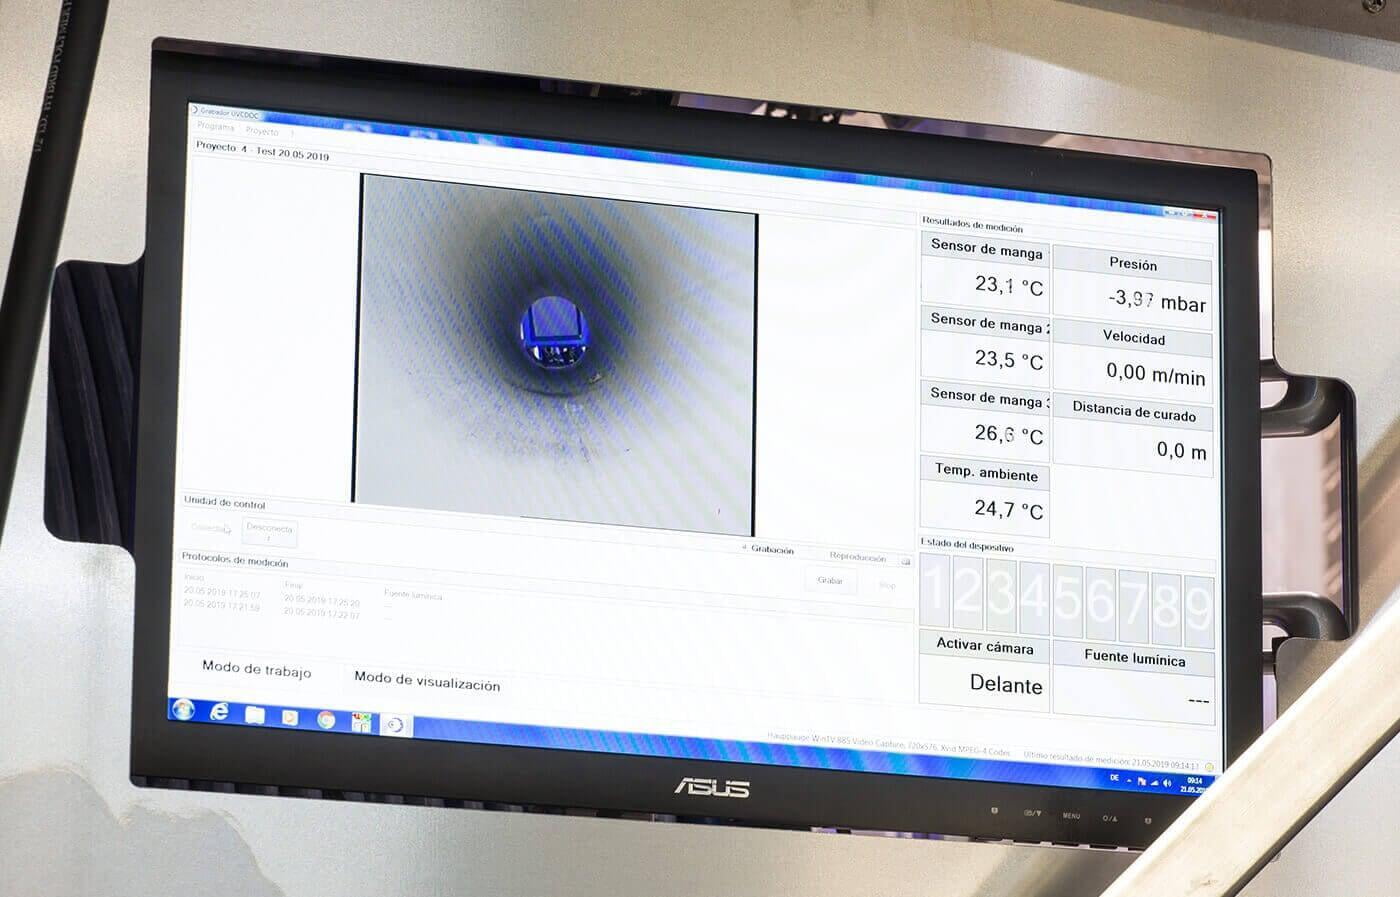Launch Internet Explorer from the taskbar

click(219, 712)
